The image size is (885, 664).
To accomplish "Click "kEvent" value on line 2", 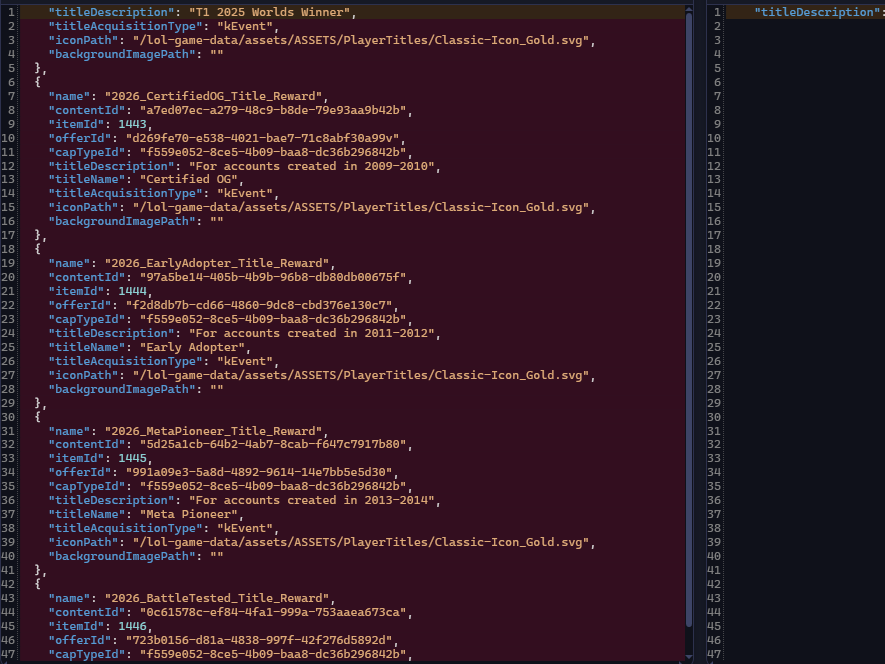I will tap(245, 26).
